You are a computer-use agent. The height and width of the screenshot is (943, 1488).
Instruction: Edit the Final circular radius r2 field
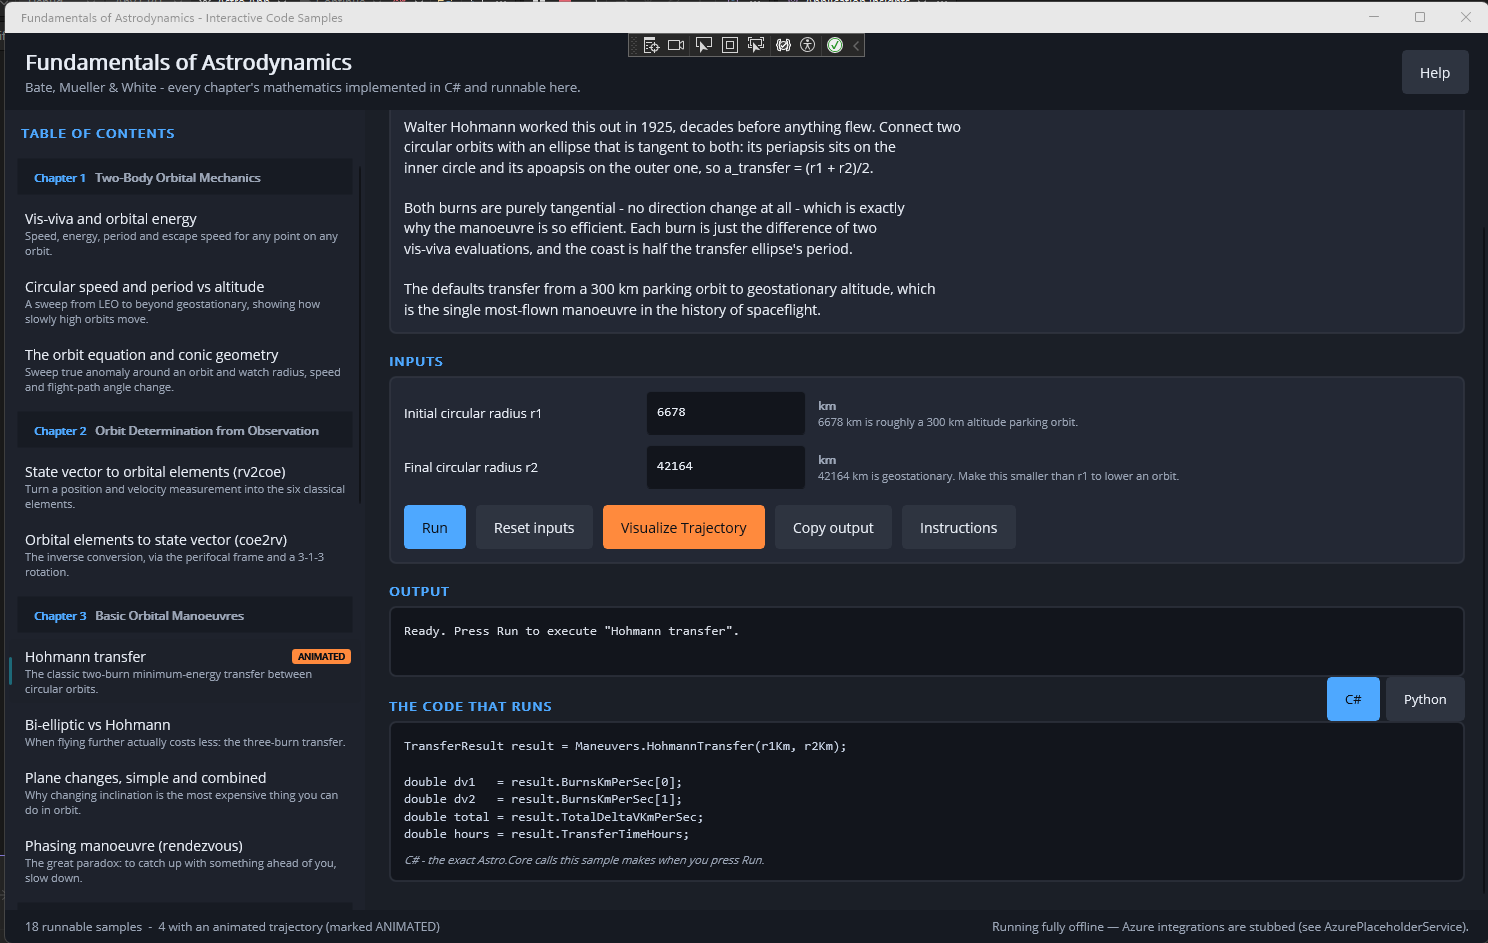[x=726, y=467]
